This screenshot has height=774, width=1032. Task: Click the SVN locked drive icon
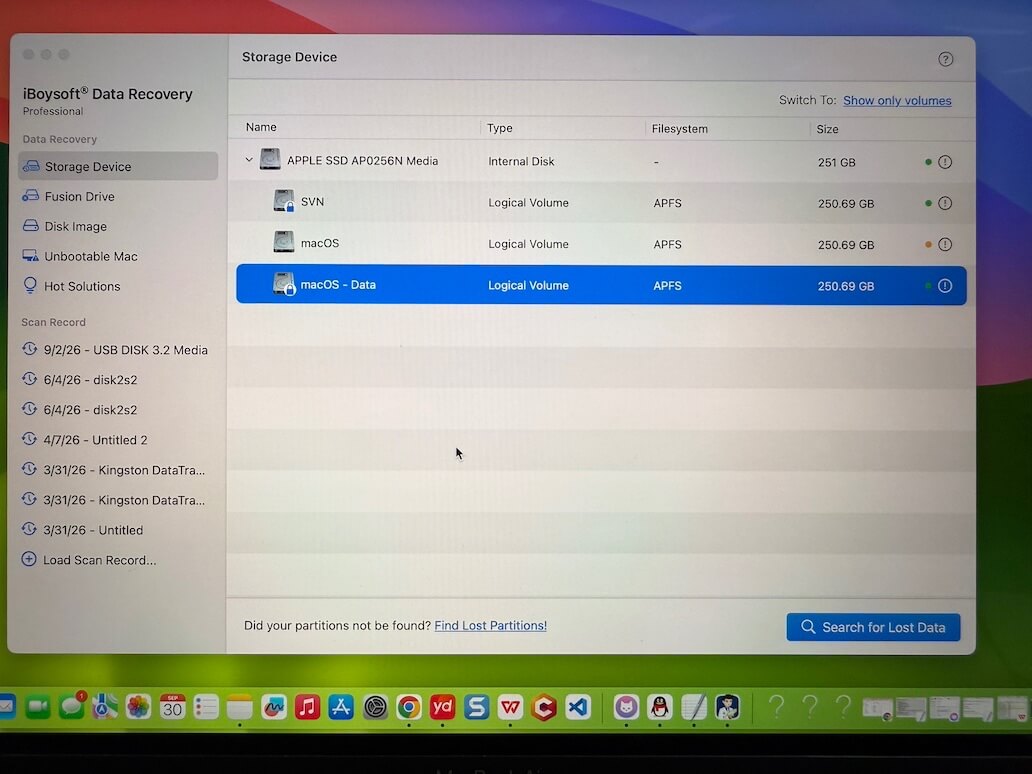[284, 201]
